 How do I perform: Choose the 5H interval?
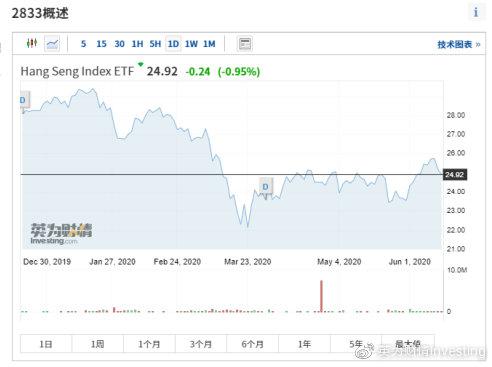155,44
